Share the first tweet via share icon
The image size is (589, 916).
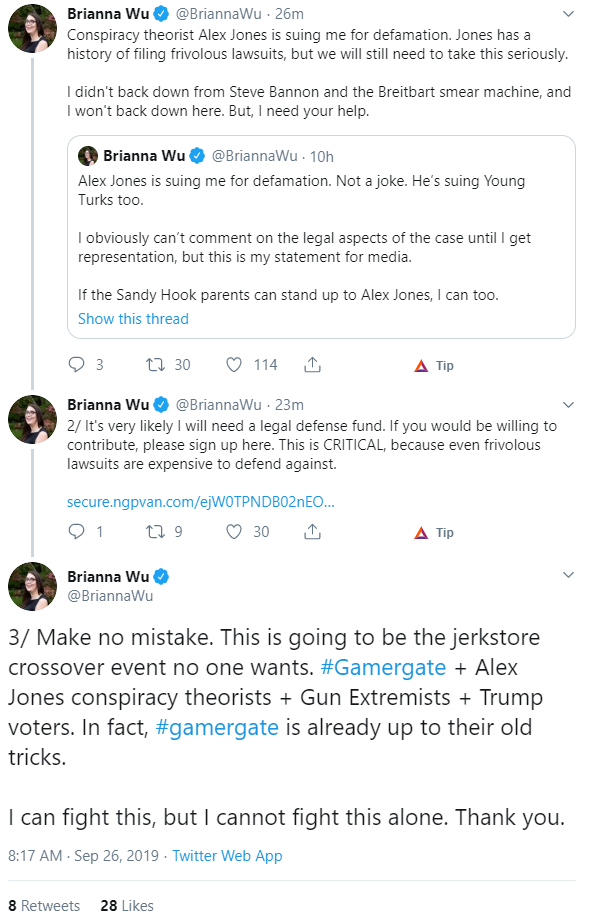(313, 365)
